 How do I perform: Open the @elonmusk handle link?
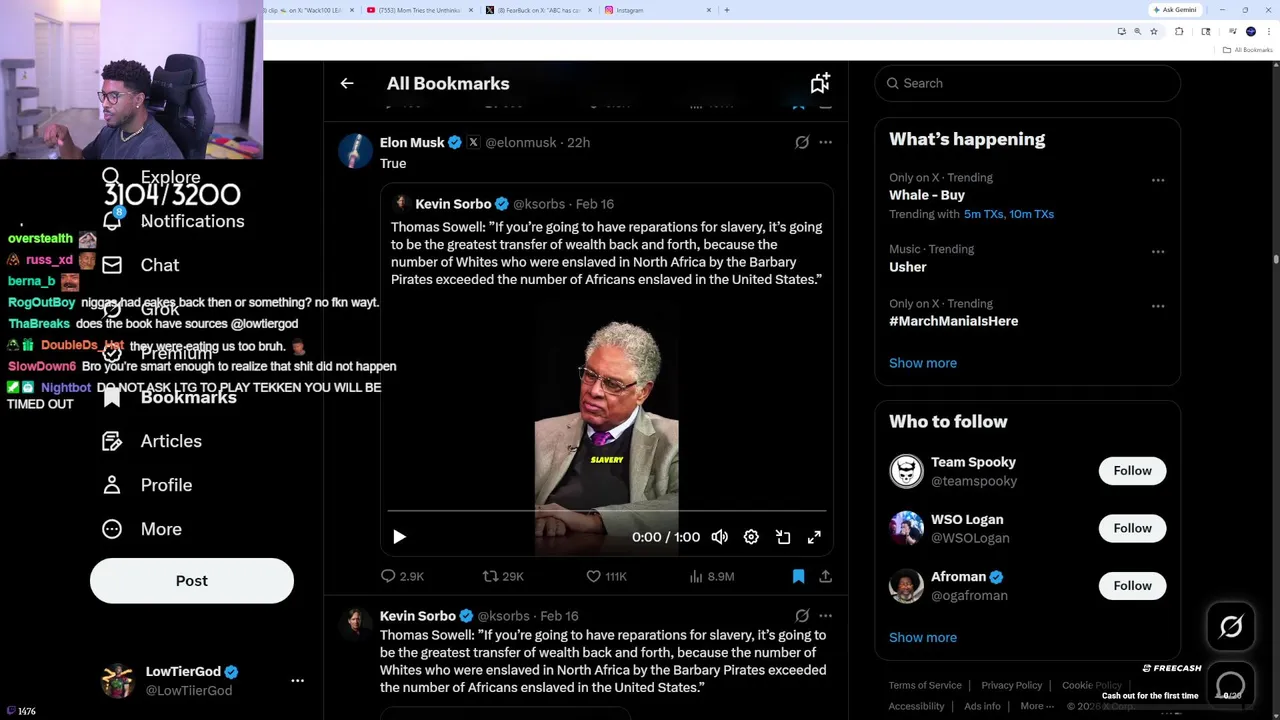click(x=520, y=143)
